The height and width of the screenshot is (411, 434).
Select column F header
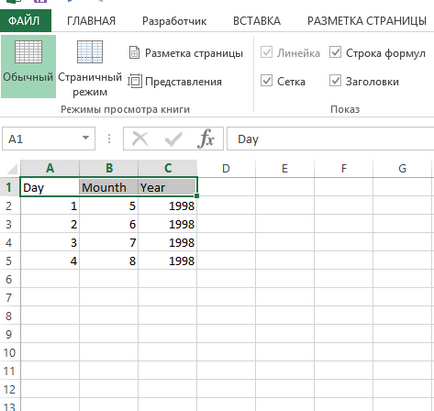pyautogui.click(x=343, y=168)
